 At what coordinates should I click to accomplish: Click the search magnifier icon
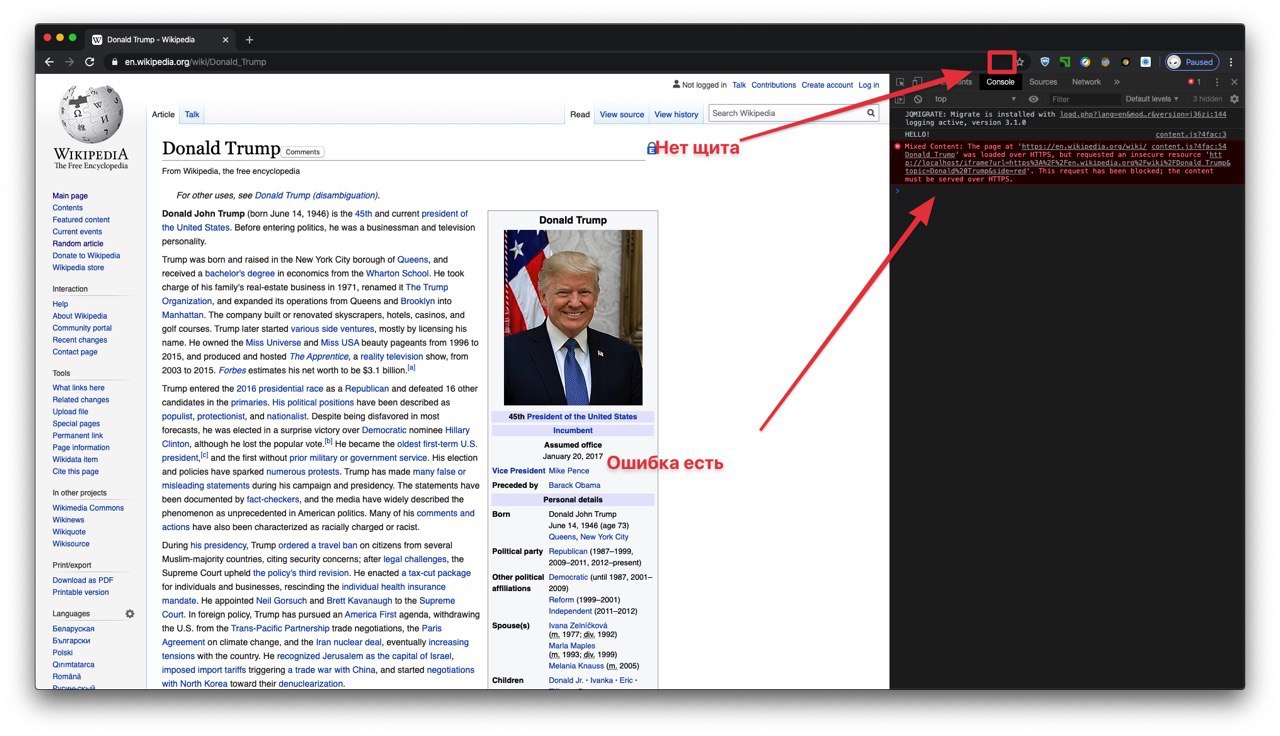pyautogui.click(x=871, y=113)
